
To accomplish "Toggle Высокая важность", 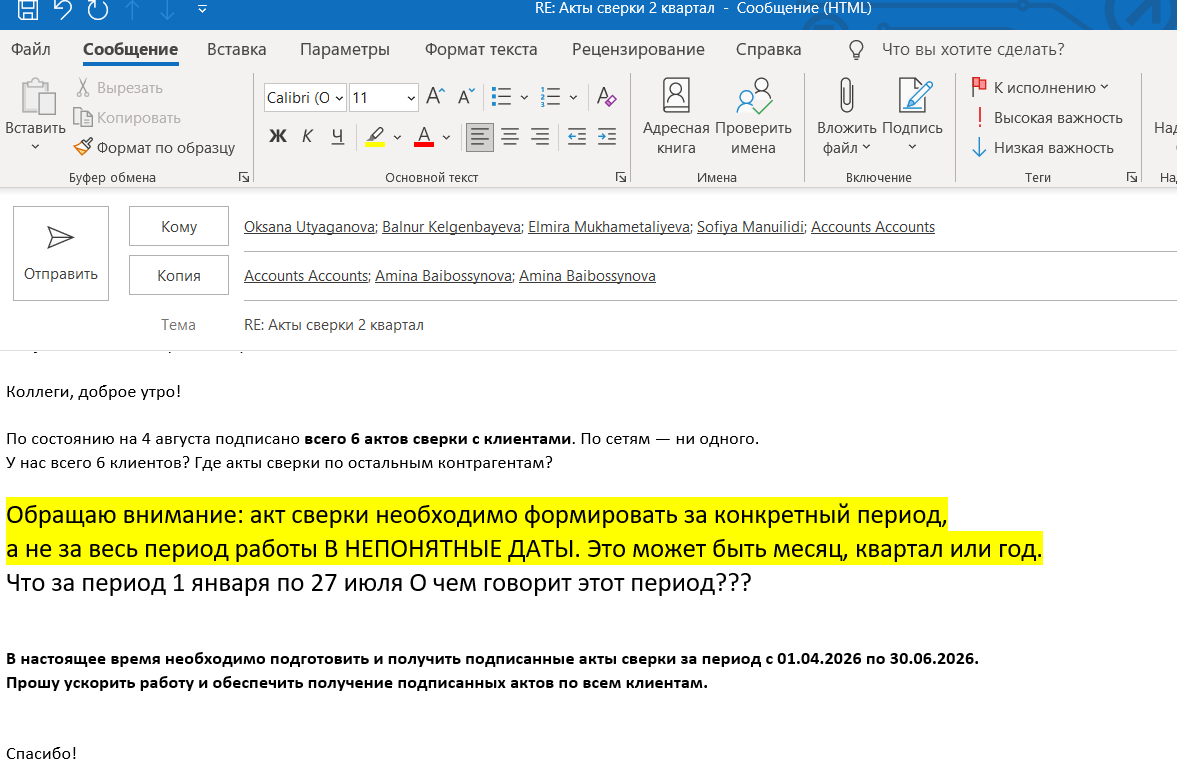I will coord(1047,118).
